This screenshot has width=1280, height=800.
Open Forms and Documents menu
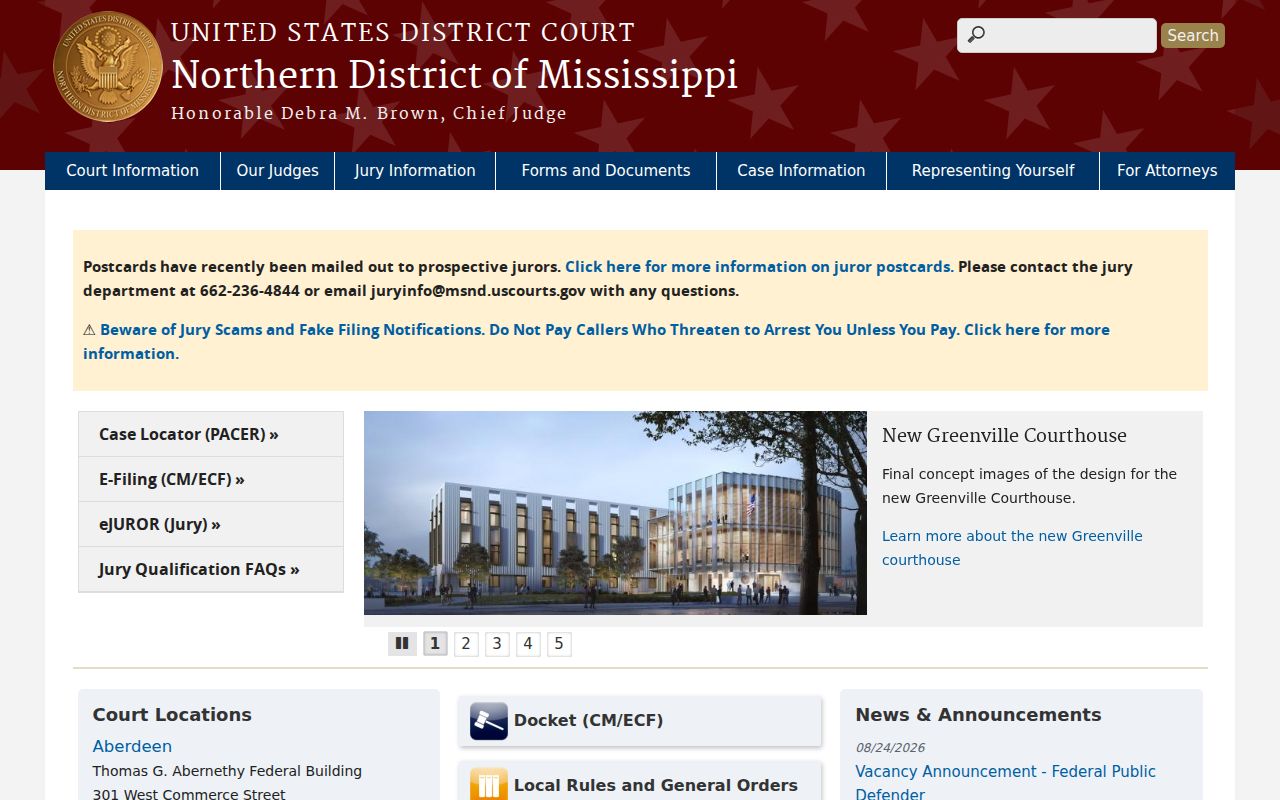[x=606, y=171]
